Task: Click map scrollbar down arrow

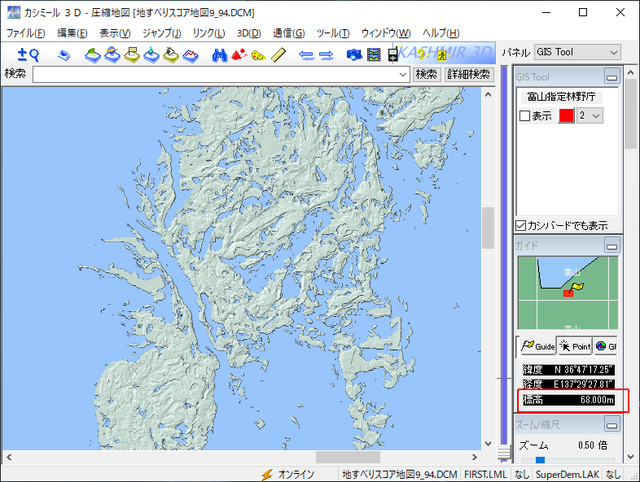Action: [x=488, y=444]
